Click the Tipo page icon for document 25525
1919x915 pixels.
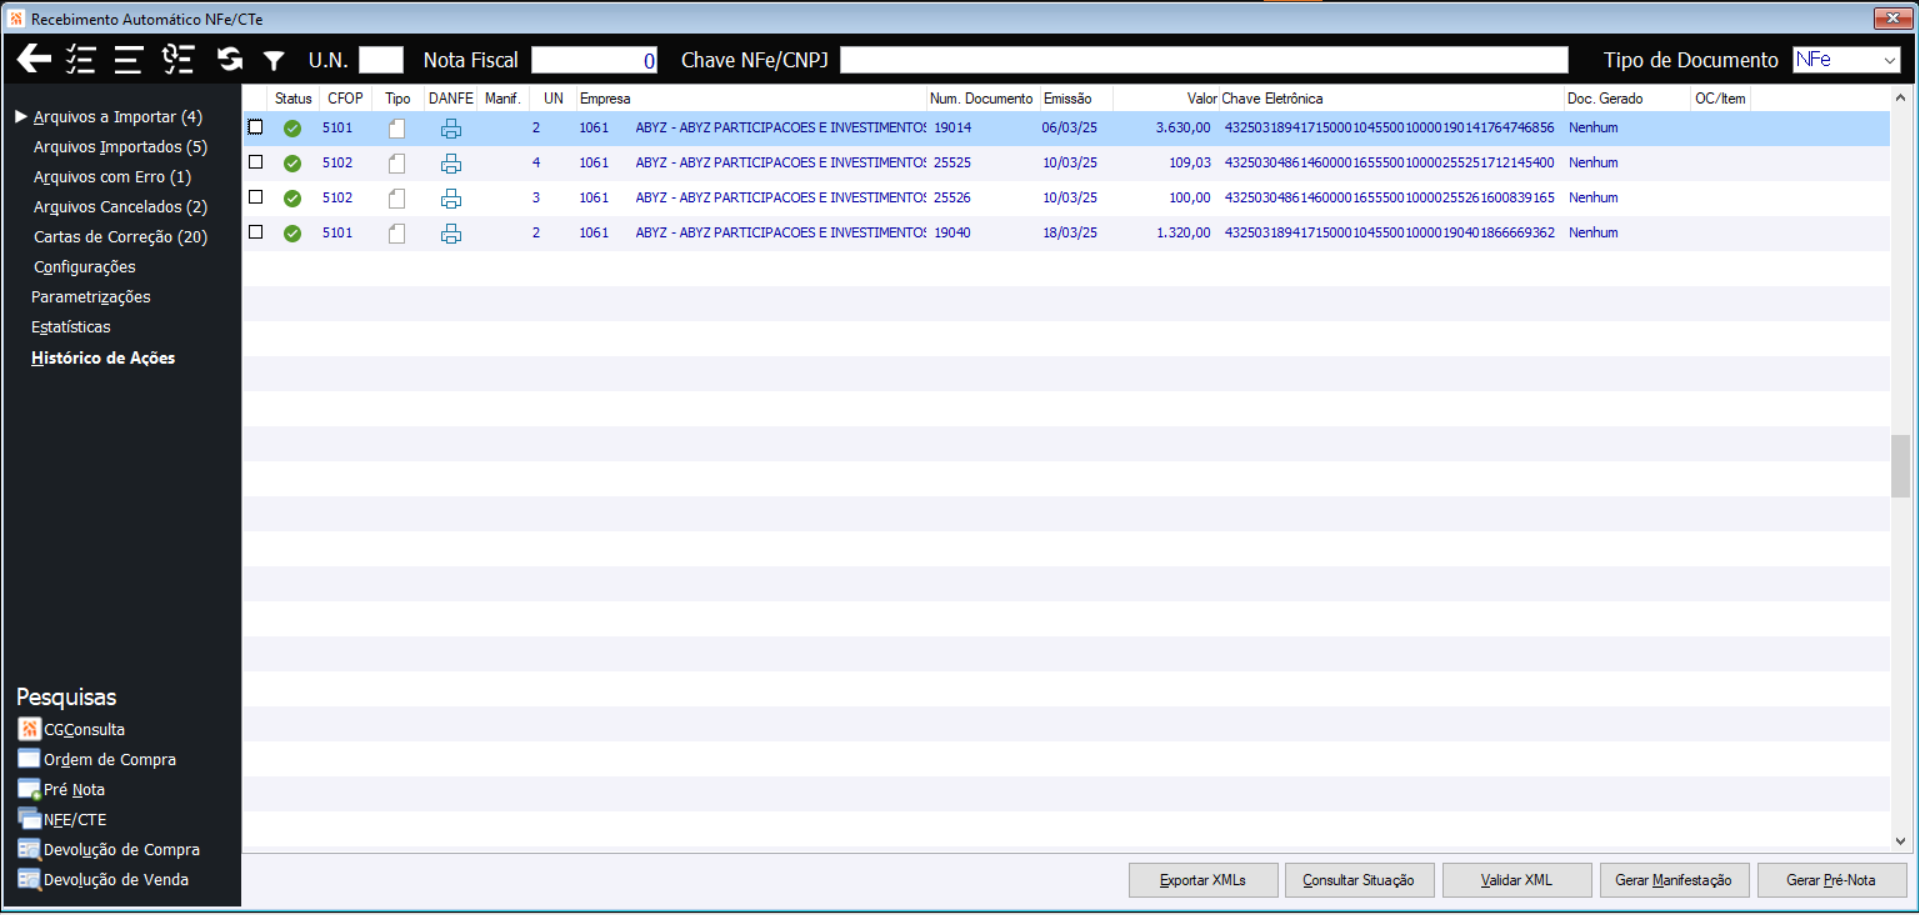[x=397, y=163]
